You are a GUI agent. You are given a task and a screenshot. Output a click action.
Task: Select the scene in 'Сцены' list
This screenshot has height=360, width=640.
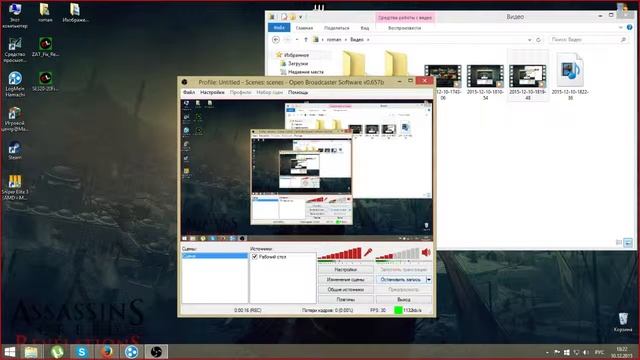tap(215, 256)
